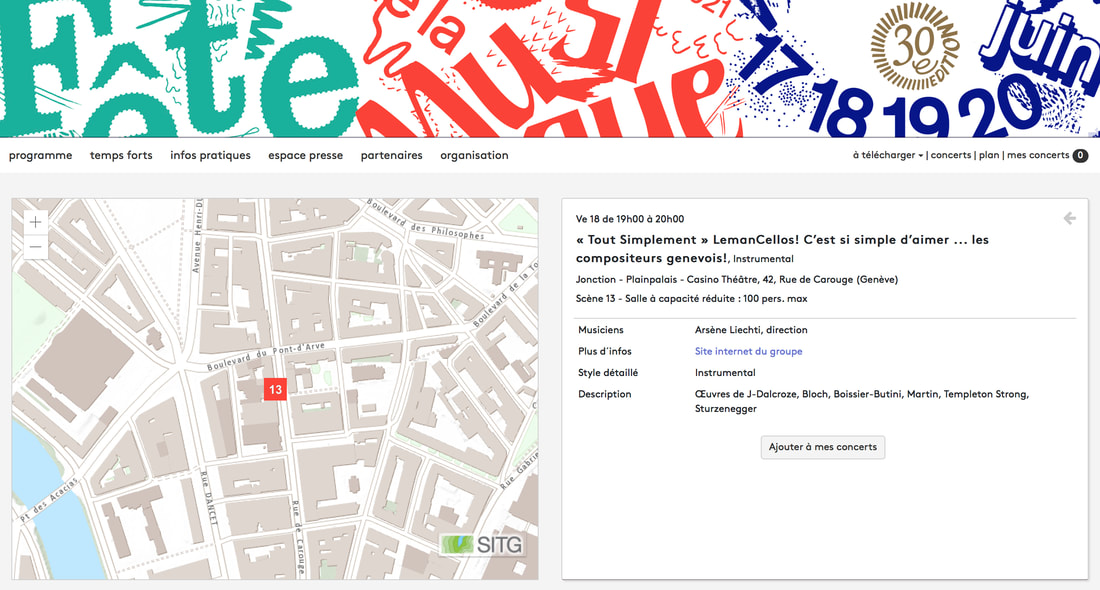Click the green Fête banner logo
Viewport: 1100px width, 590px height.
(x=170, y=70)
